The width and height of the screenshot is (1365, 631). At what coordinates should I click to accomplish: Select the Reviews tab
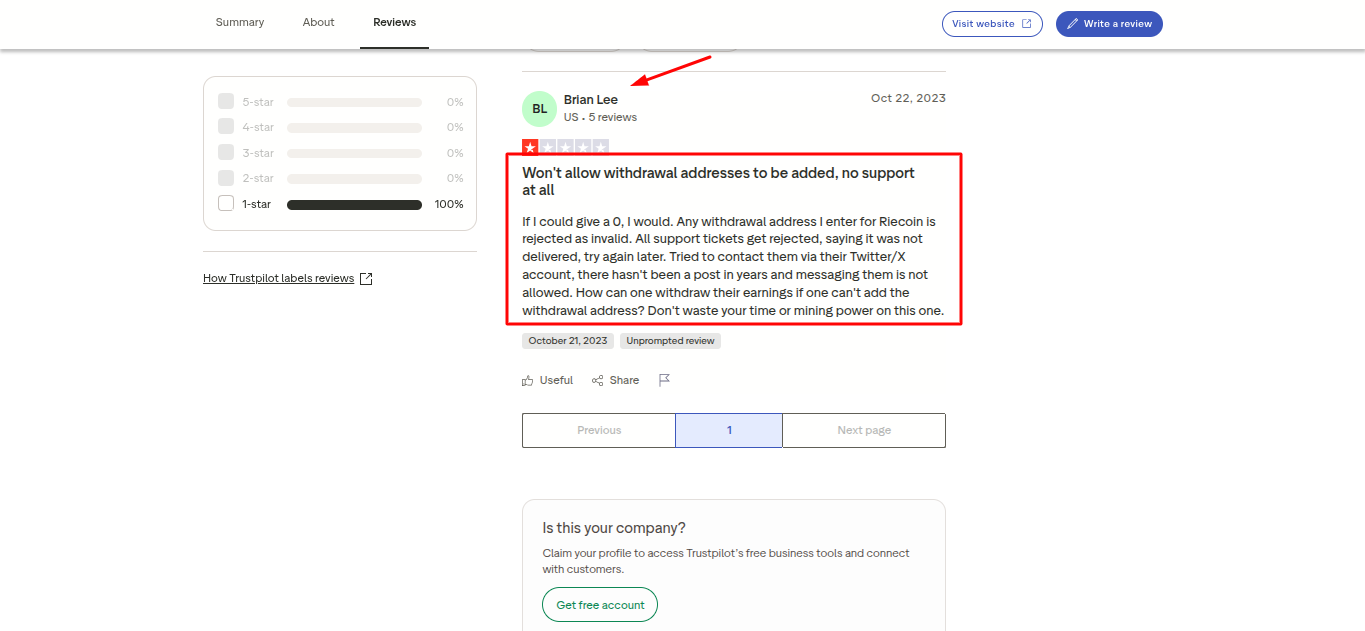(395, 23)
